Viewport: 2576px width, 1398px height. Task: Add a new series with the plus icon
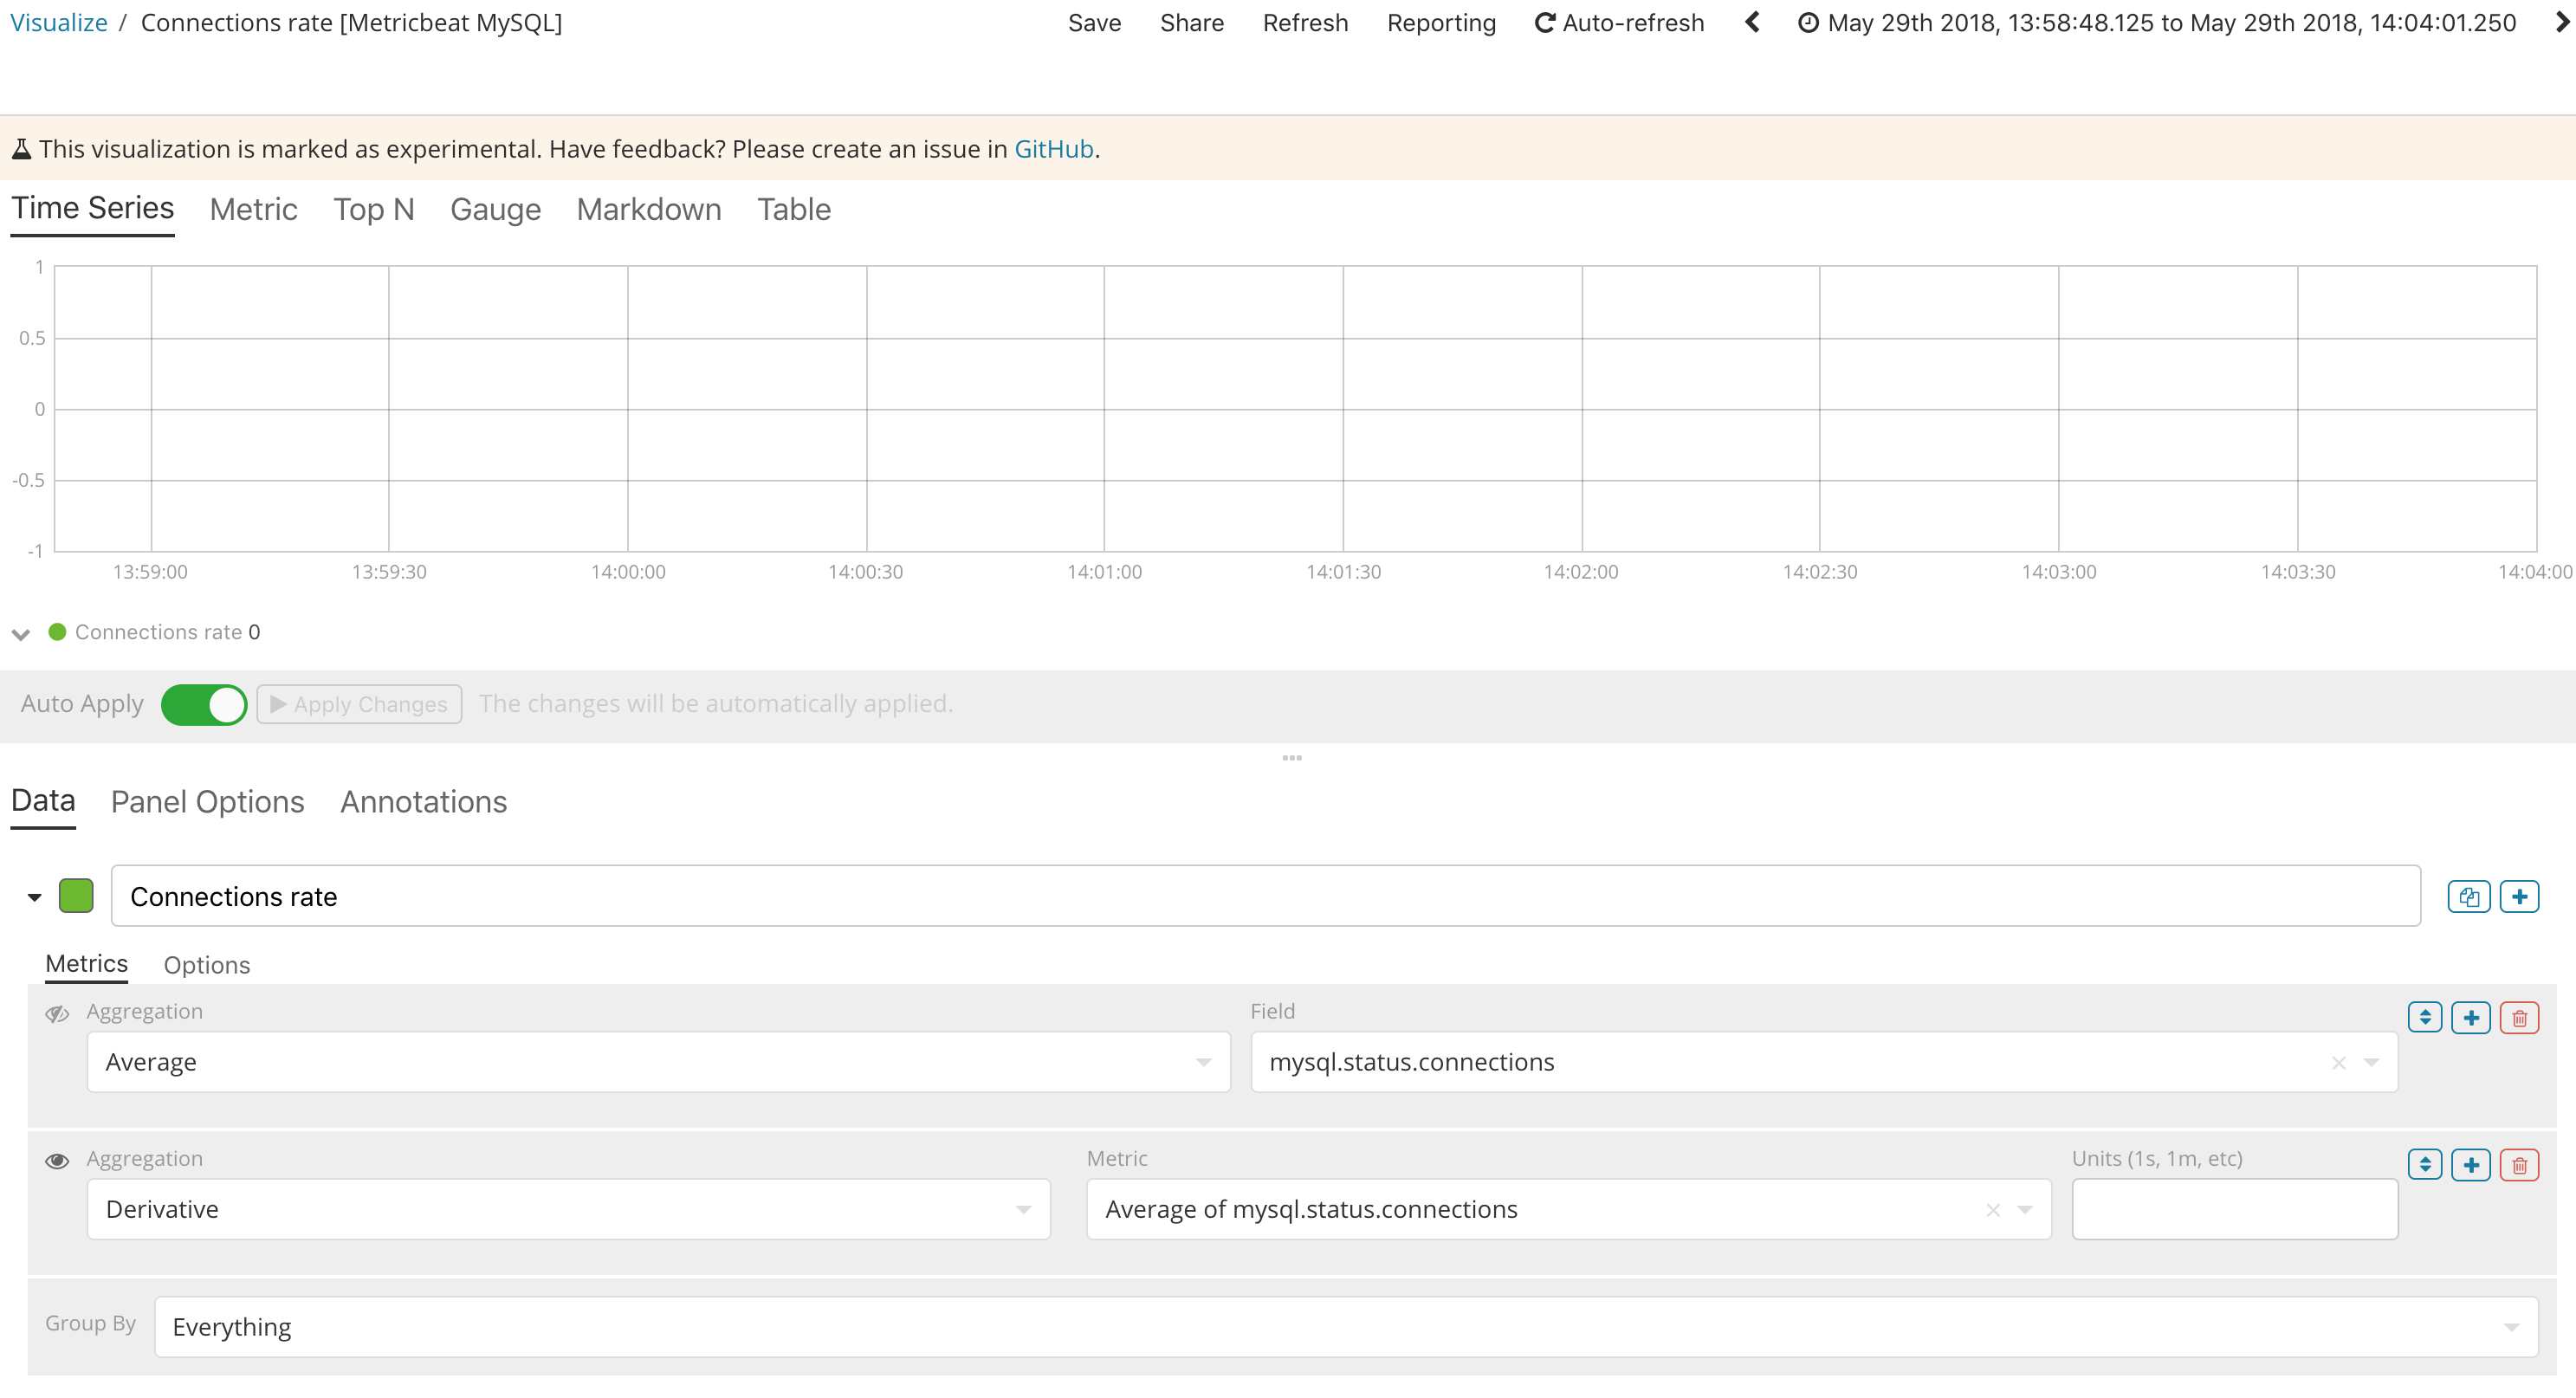[2520, 896]
